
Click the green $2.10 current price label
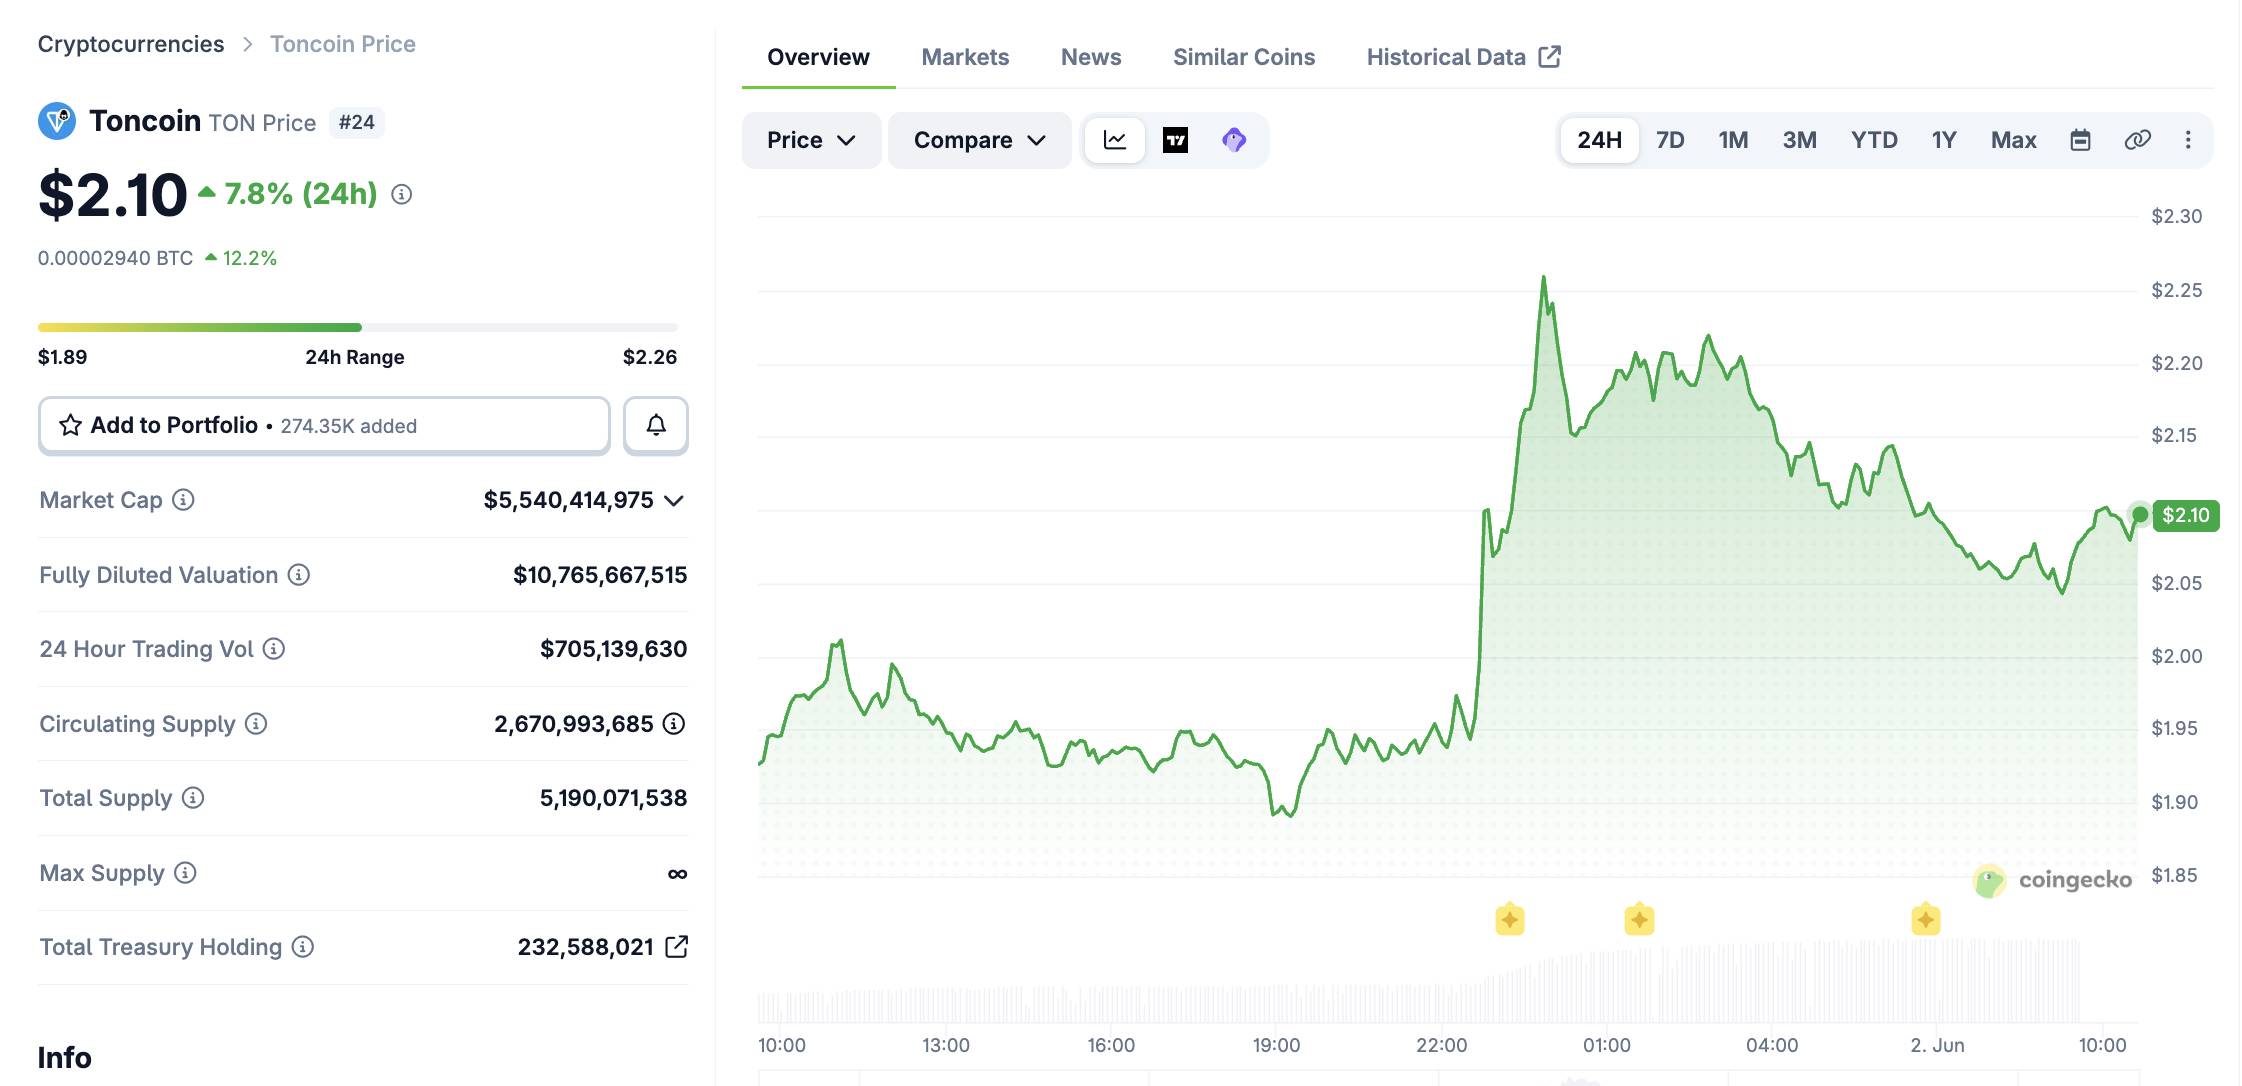tap(2186, 515)
